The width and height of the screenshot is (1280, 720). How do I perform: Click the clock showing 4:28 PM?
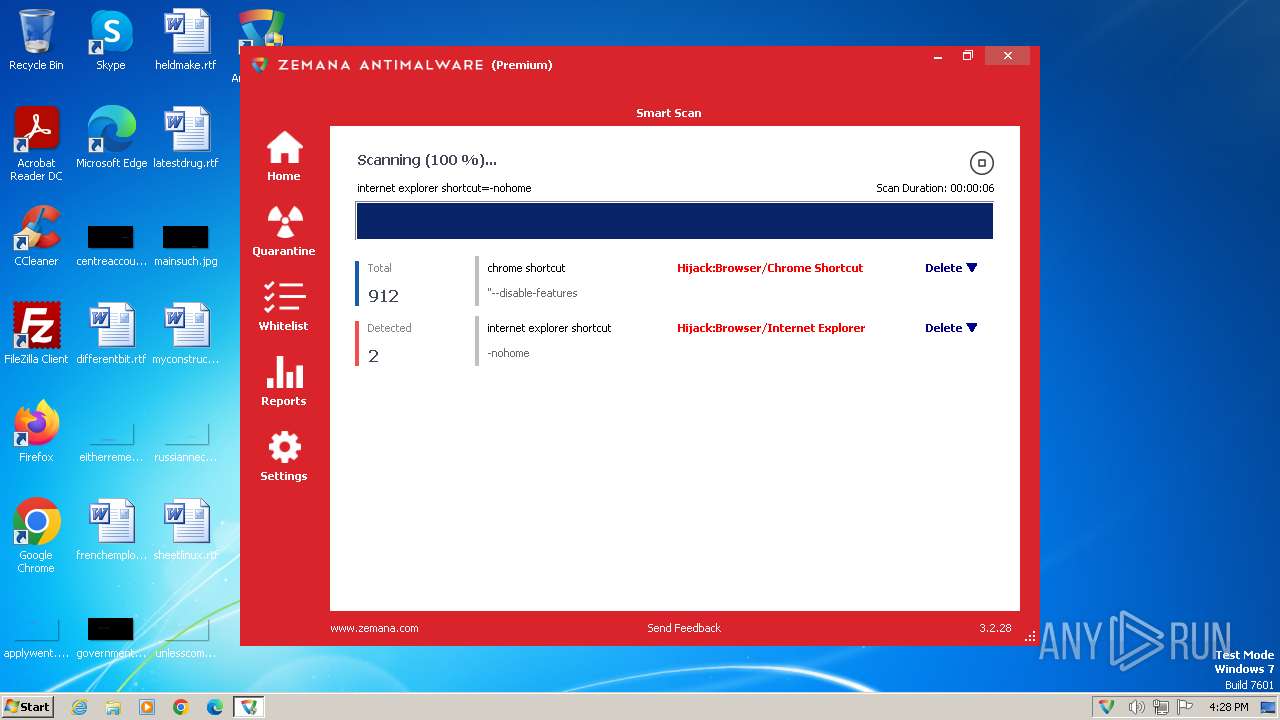click(1228, 707)
